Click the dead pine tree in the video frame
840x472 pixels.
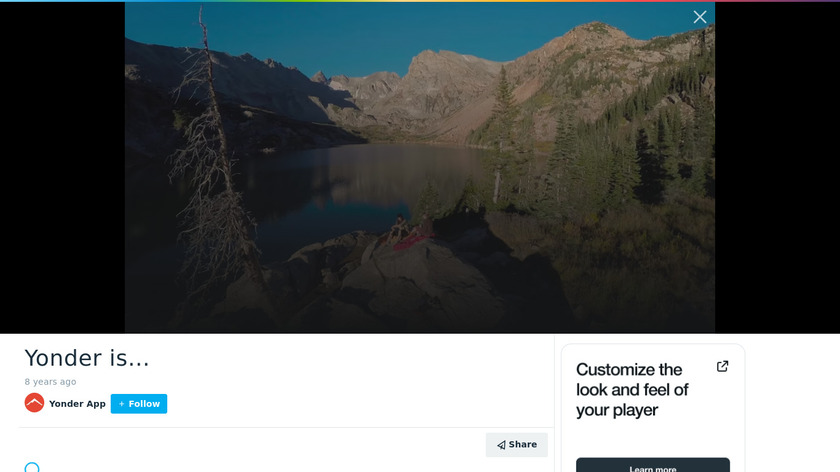pyautogui.click(x=212, y=161)
